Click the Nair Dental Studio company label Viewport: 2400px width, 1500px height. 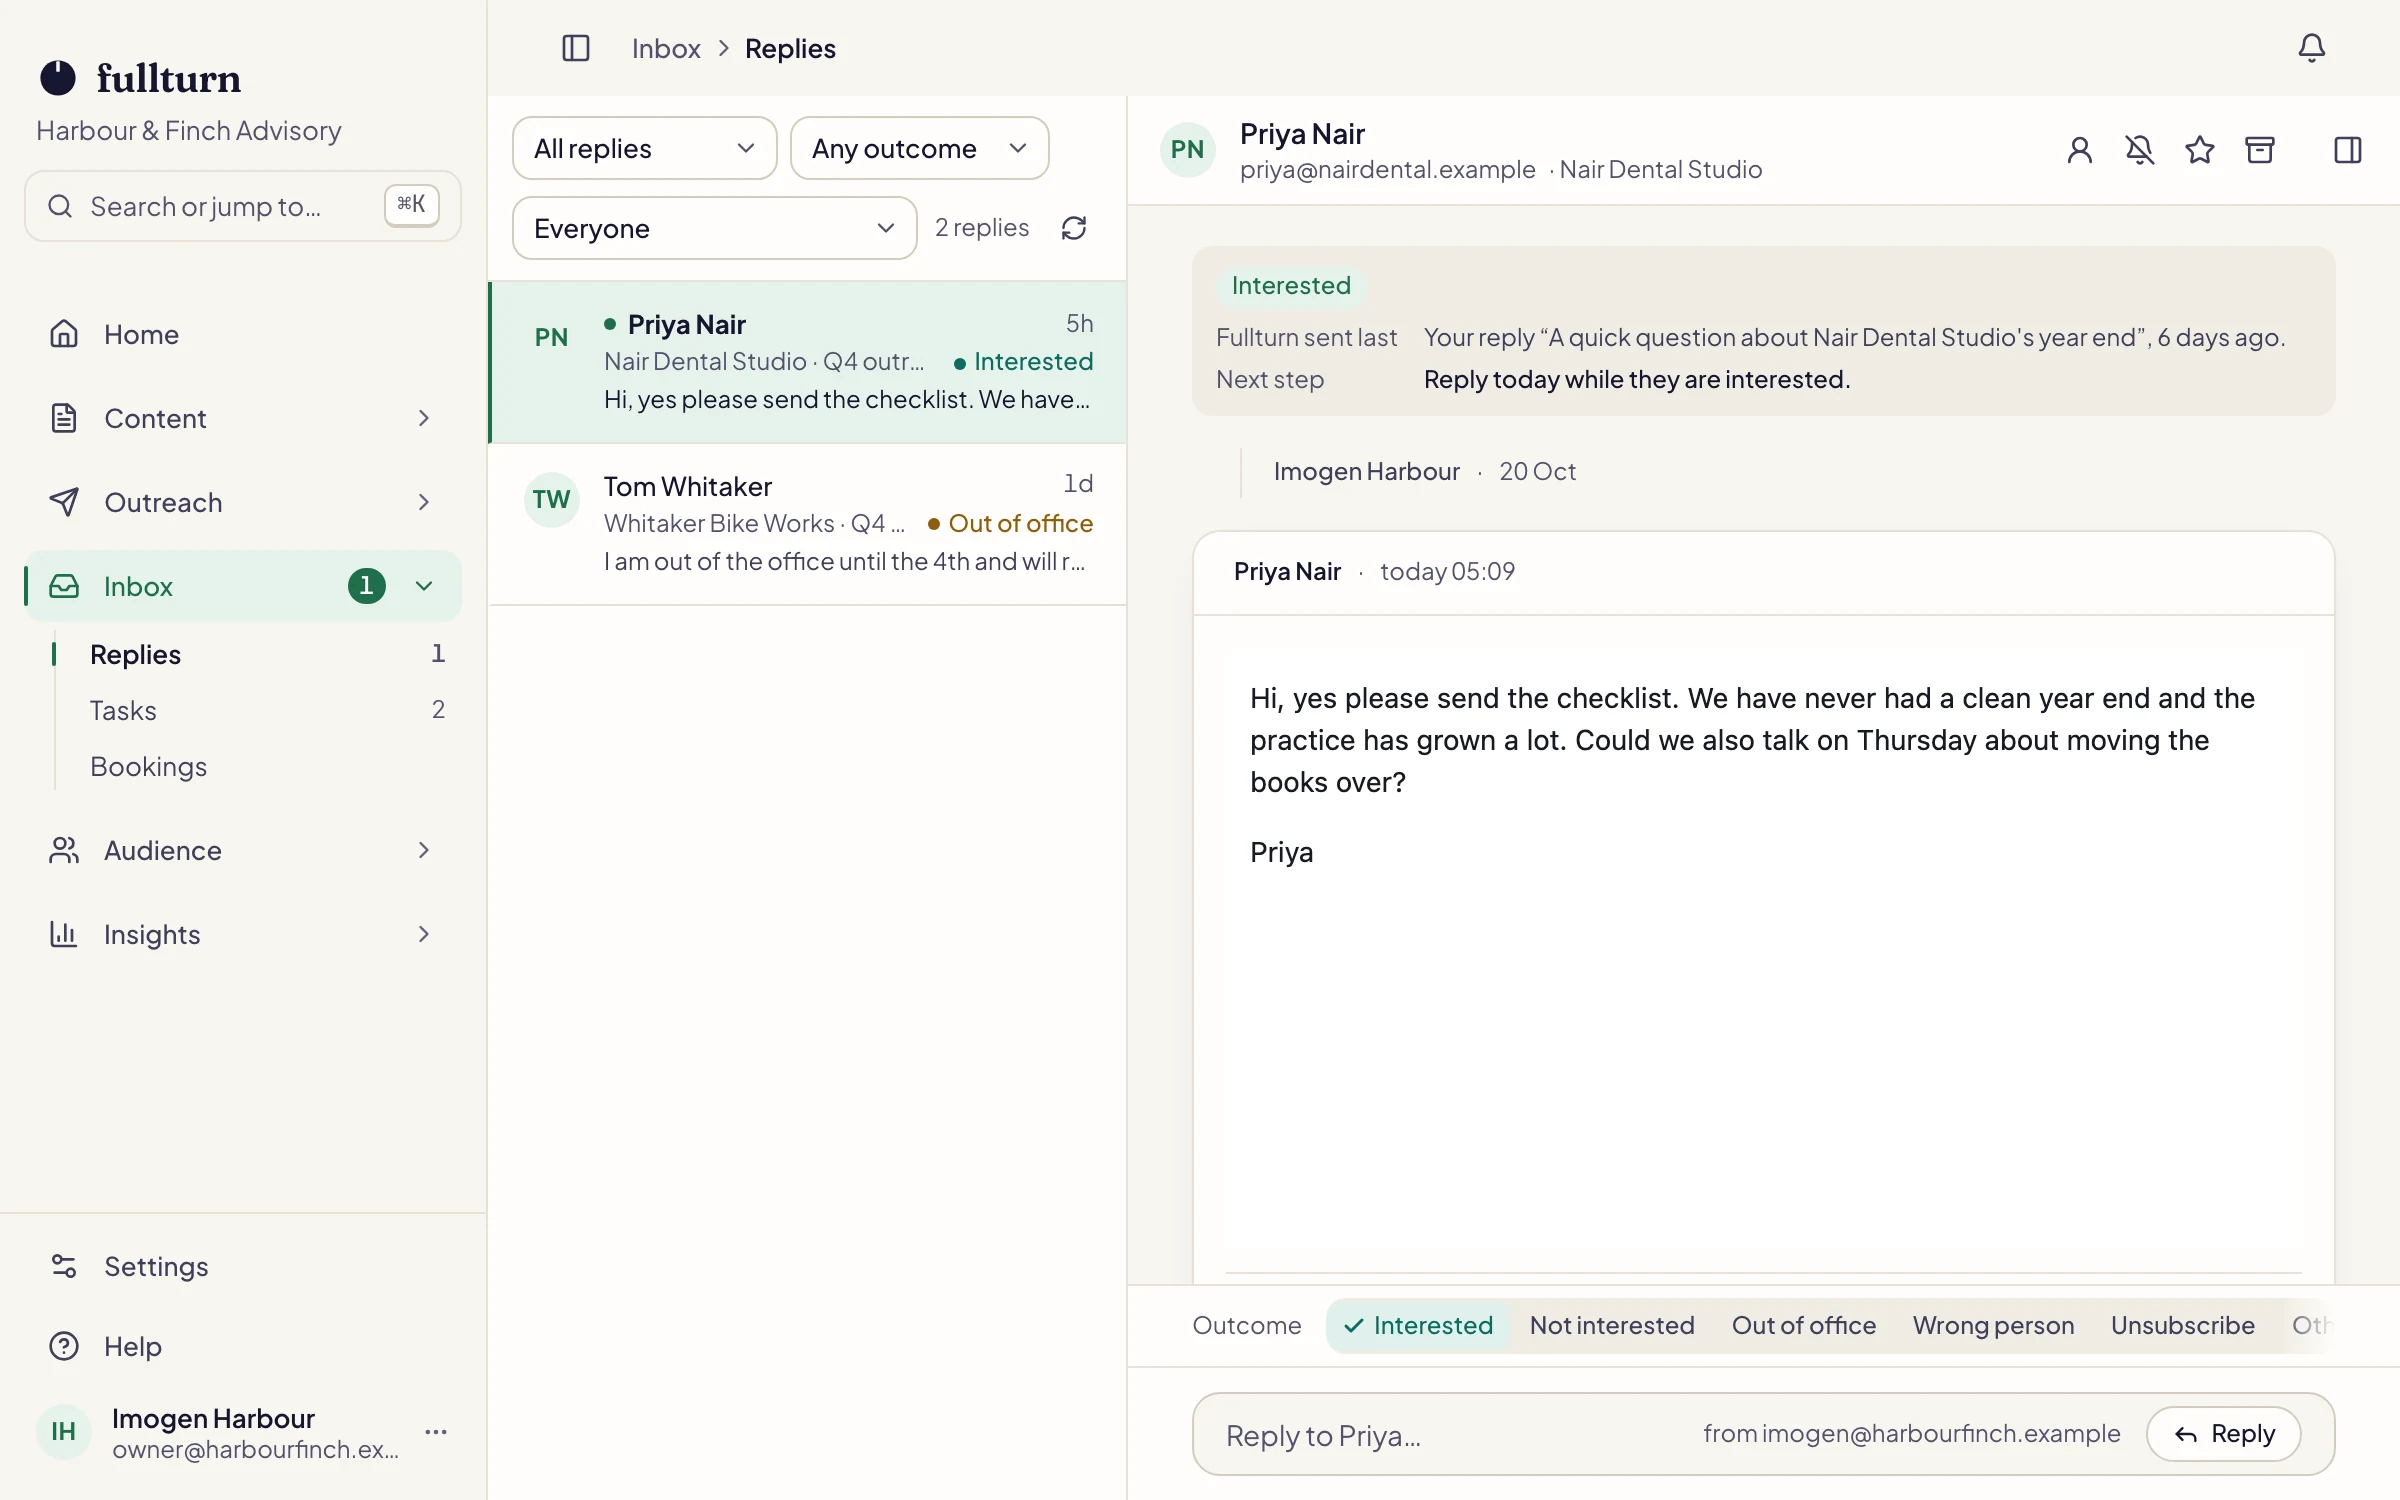click(x=1661, y=169)
